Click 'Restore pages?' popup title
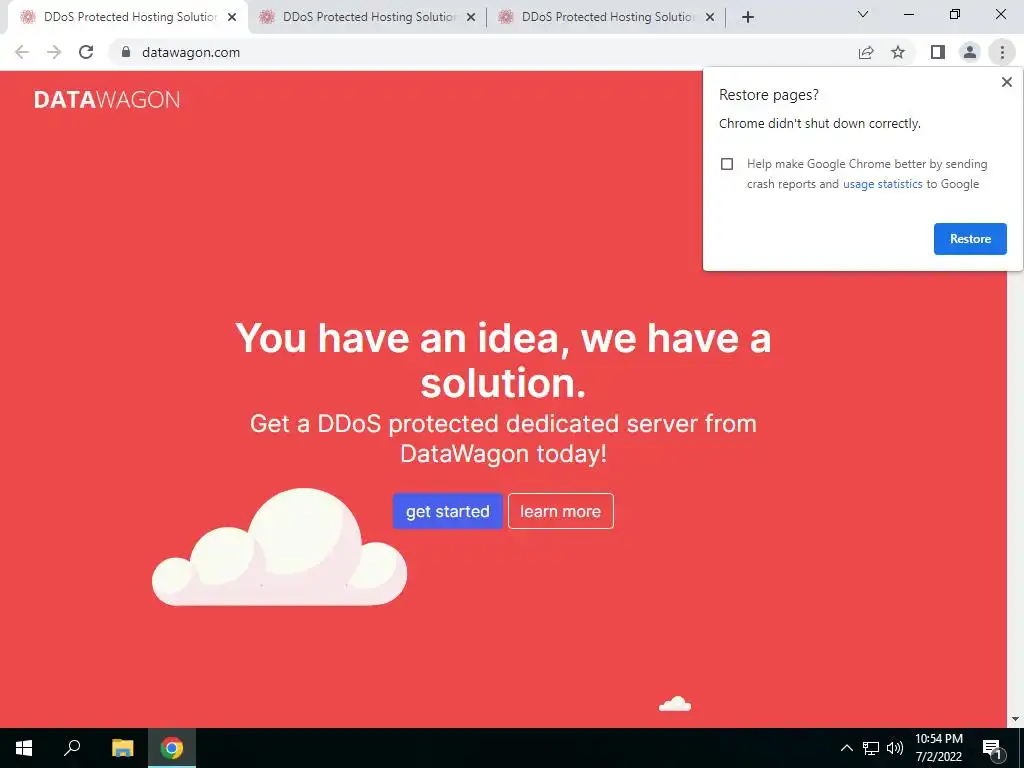1024x768 pixels. point(769,95)
